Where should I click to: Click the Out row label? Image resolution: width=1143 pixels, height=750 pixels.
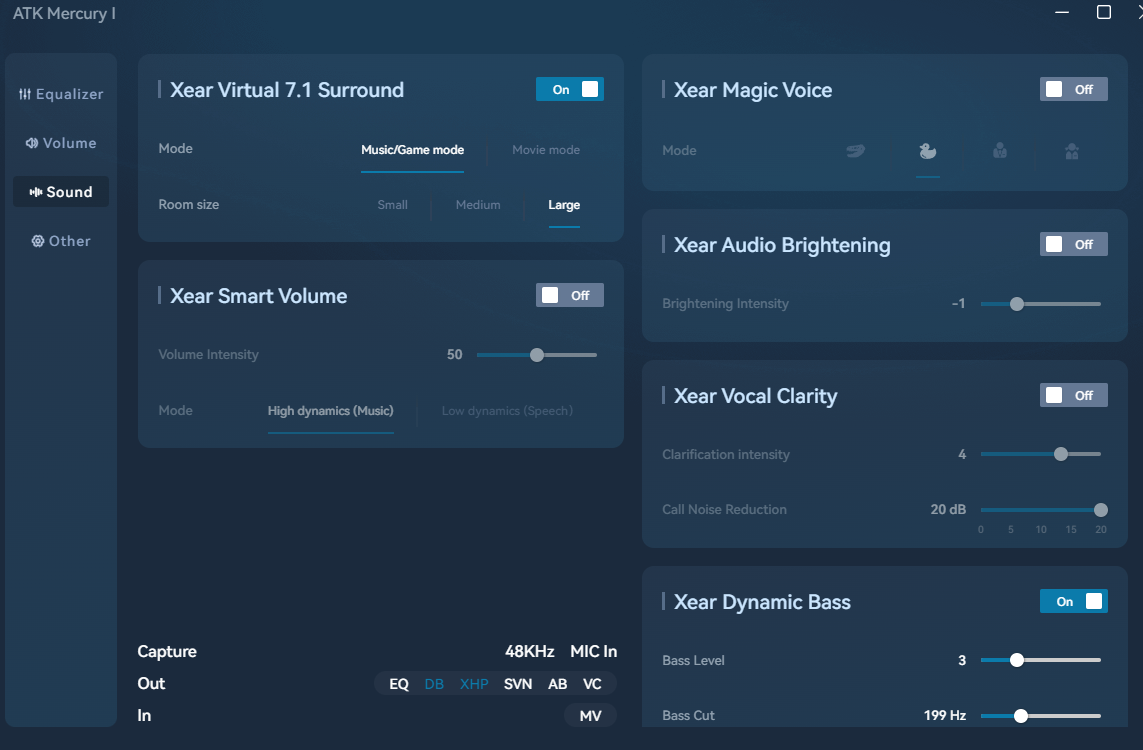point(151,684)
